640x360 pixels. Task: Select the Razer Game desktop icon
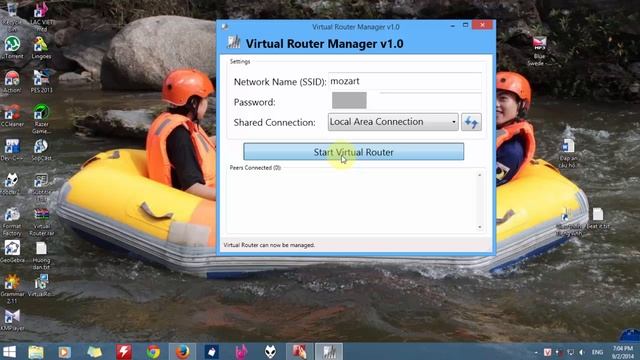41,119
